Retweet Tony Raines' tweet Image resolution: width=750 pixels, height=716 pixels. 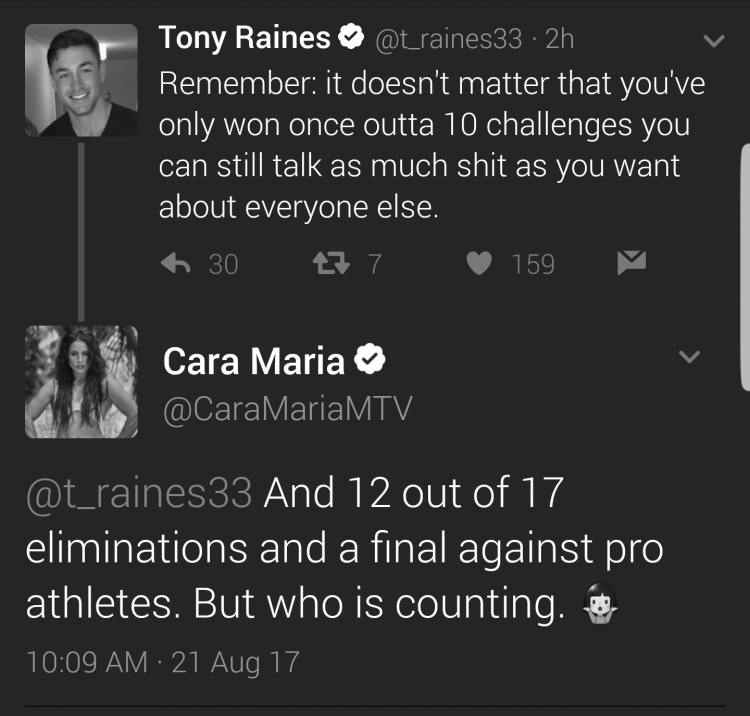331,263
